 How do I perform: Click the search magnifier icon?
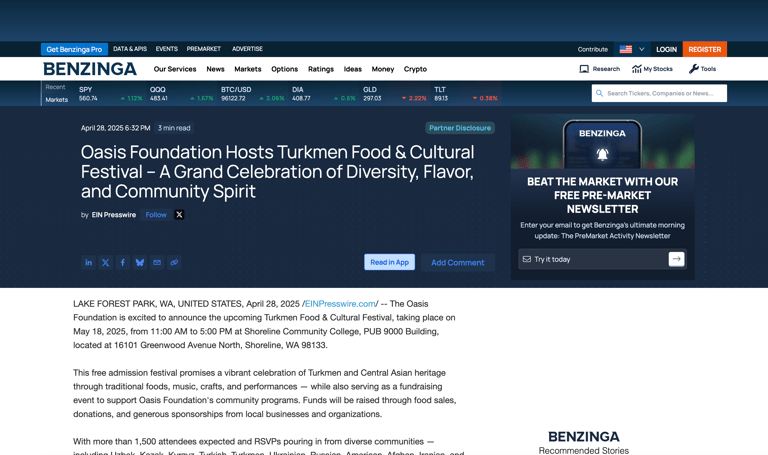600,93
